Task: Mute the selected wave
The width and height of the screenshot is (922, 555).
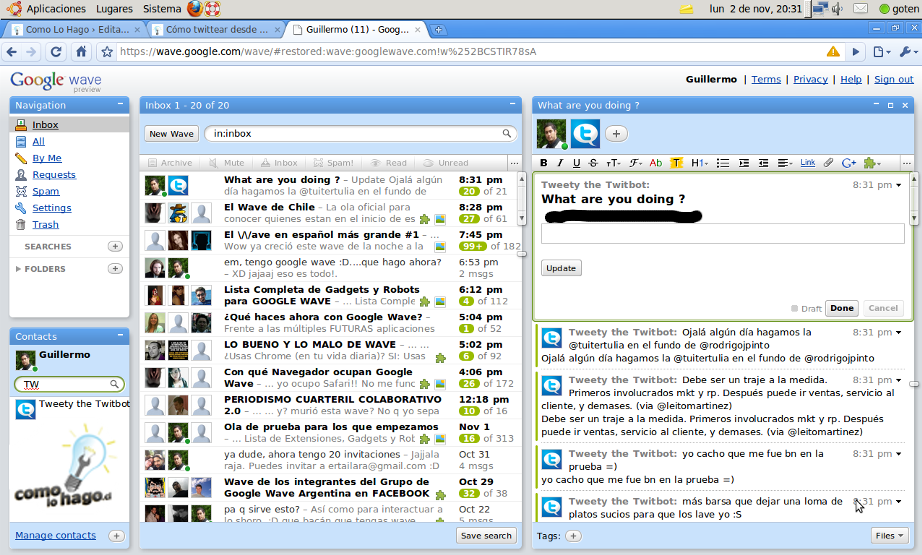Action: coord(227,163)
